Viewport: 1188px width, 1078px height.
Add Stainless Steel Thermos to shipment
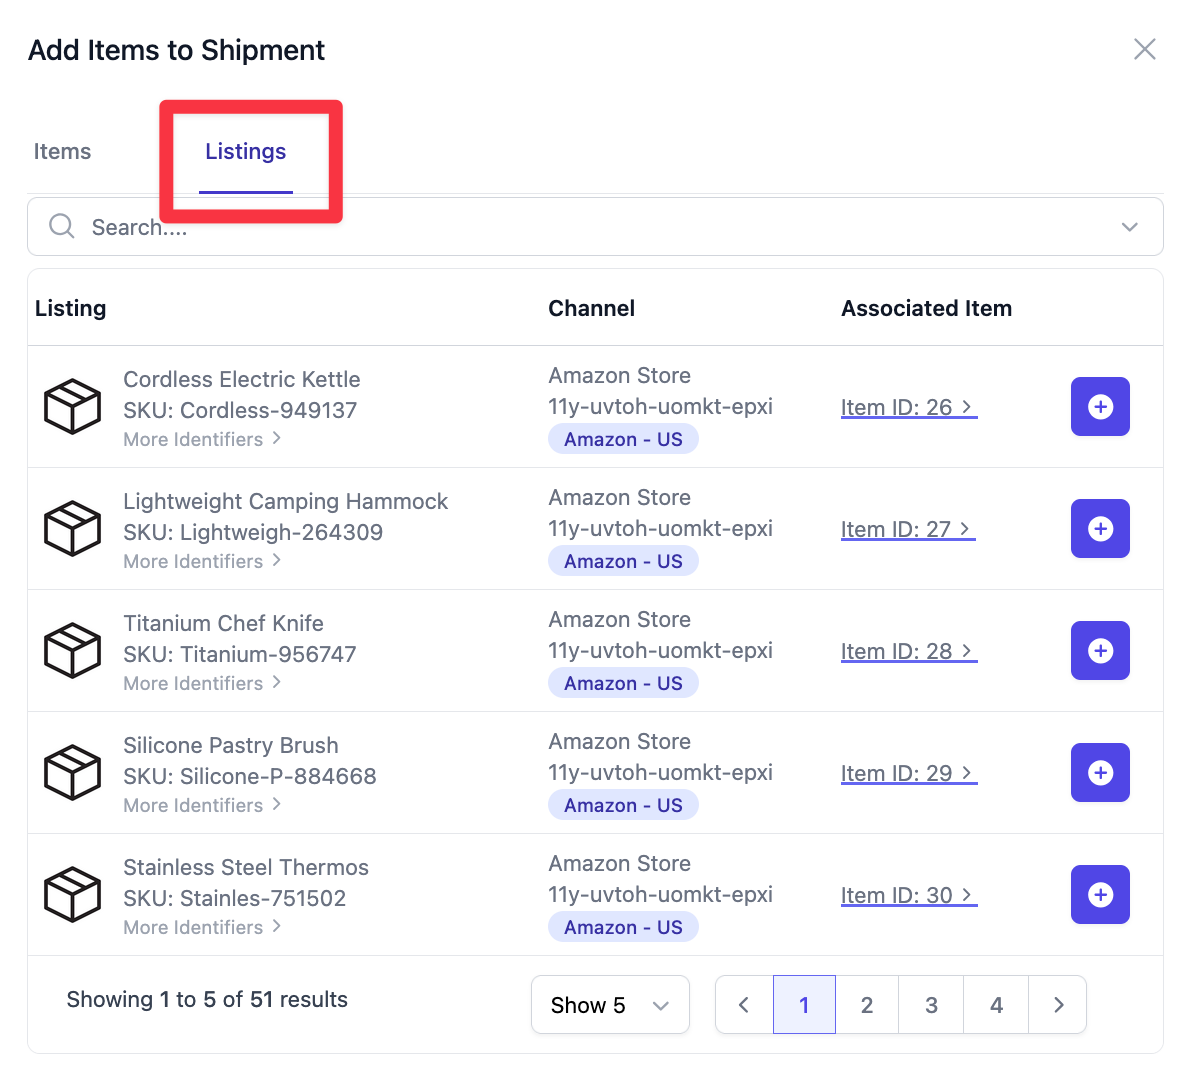click(1099, 895)
